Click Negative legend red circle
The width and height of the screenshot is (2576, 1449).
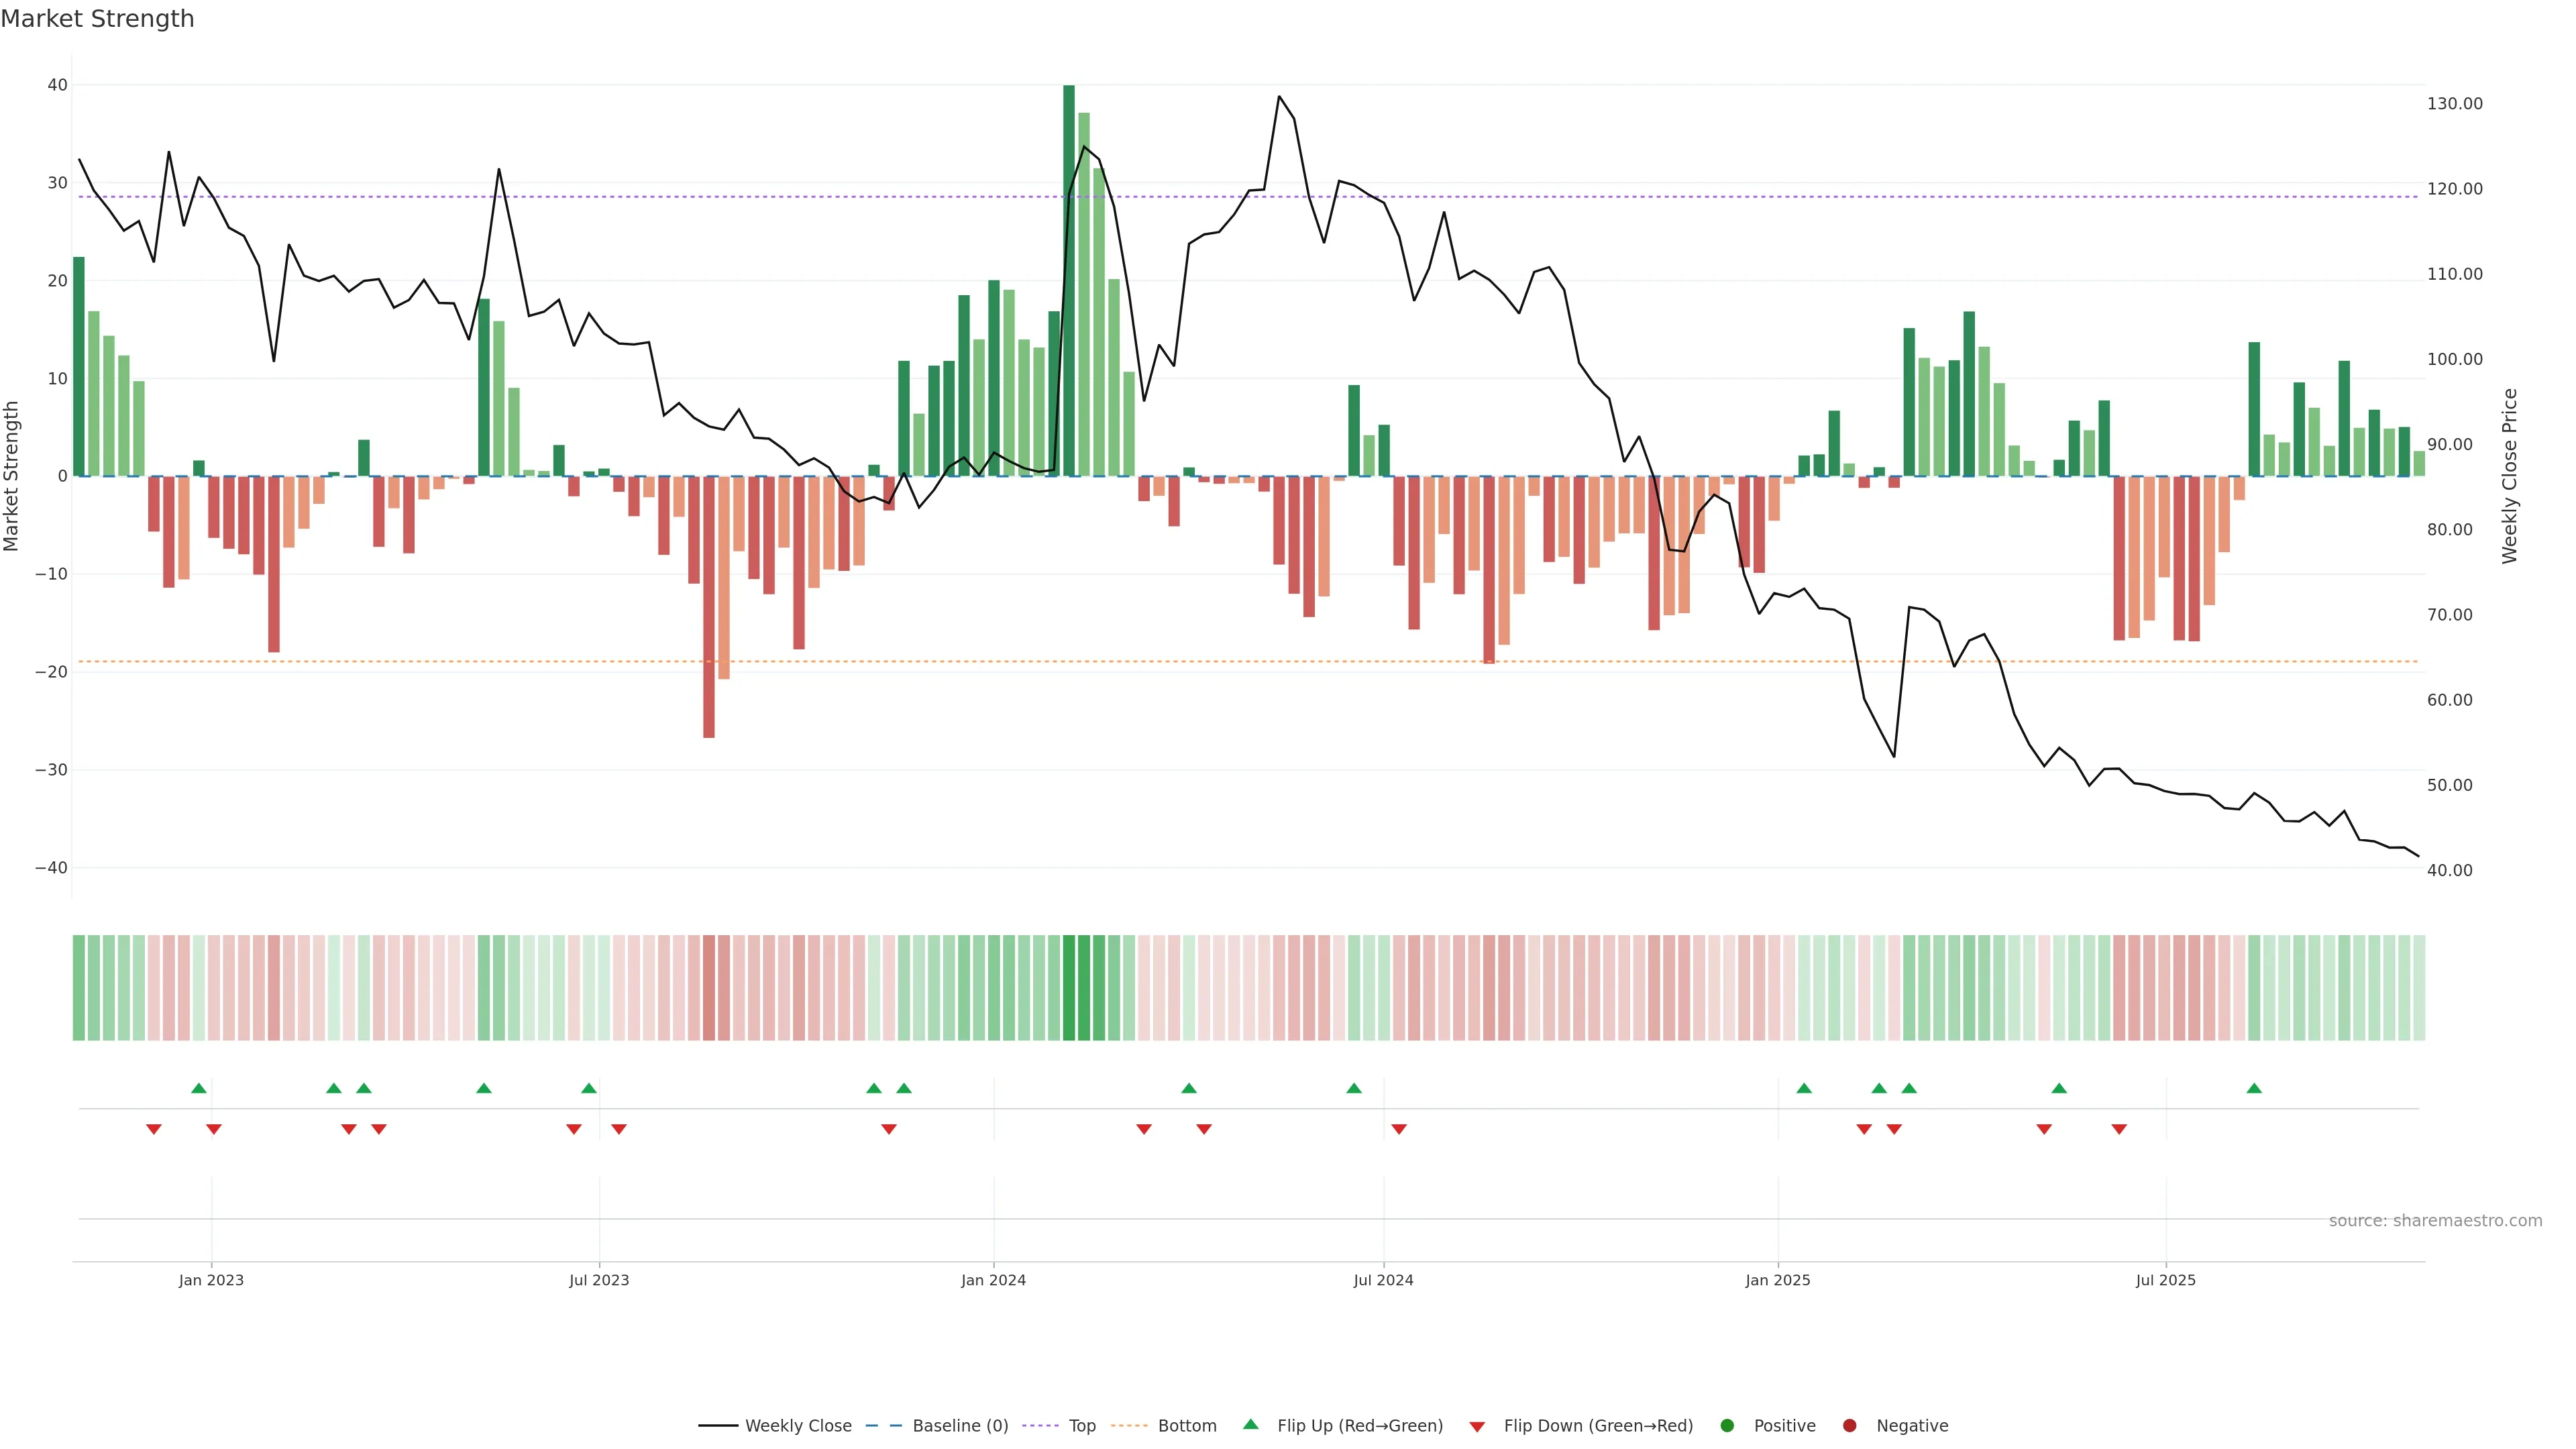(1849, 1425)
